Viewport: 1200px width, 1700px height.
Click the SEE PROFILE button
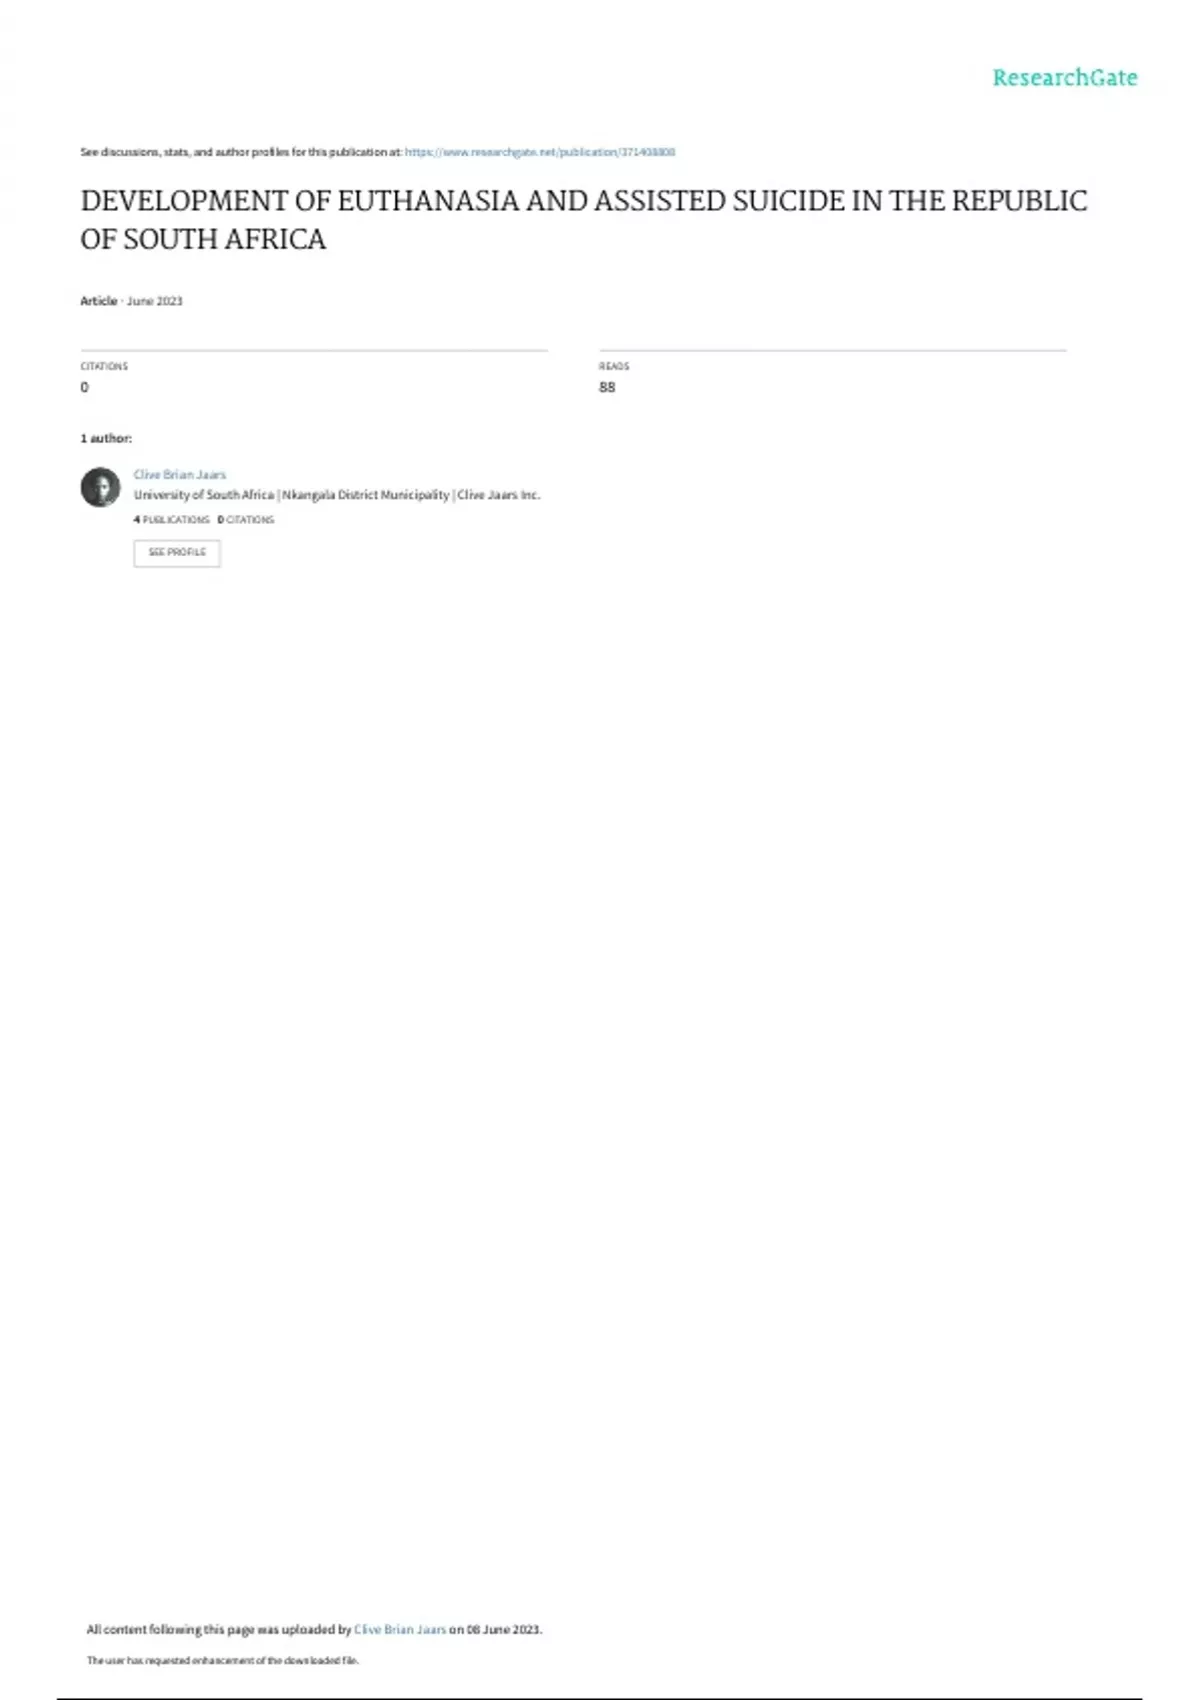click(x=177, y=553)
